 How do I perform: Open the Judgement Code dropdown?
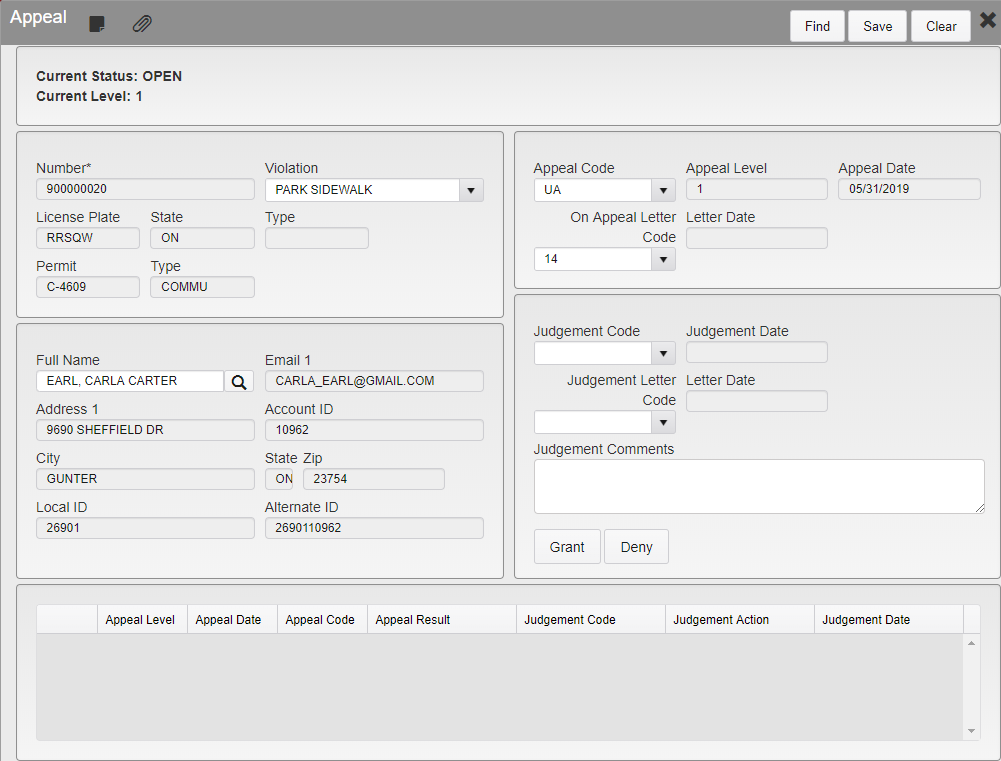coord(663,353)
